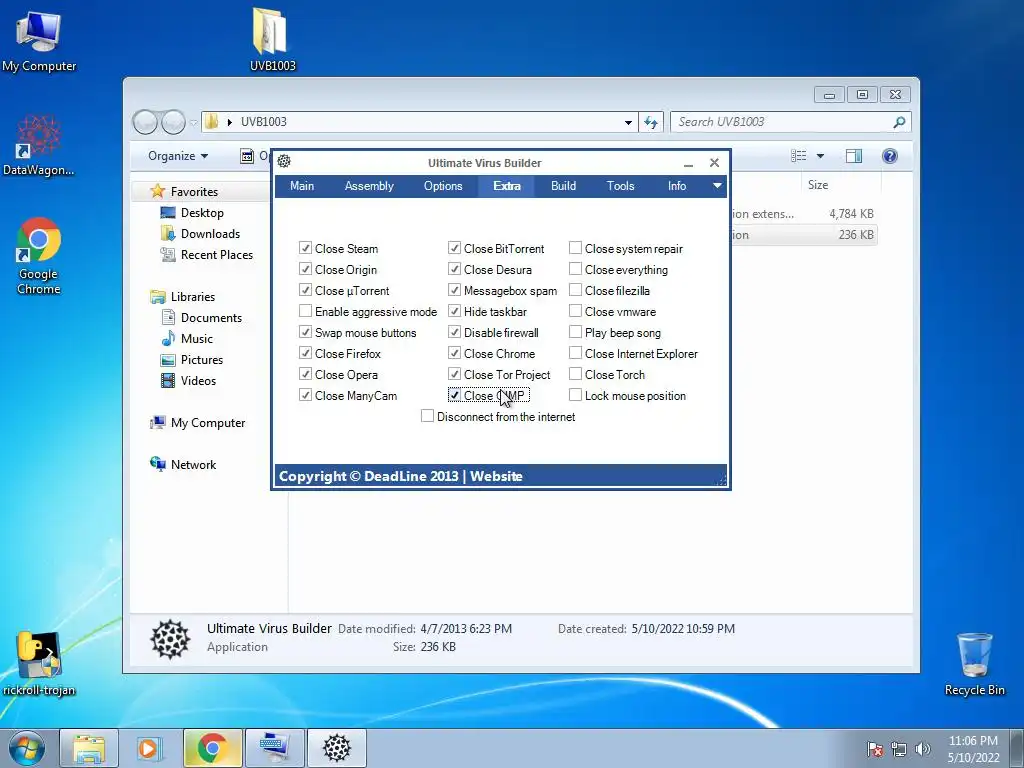Open the tab overflow dropdown arrow
The image size is (1024, 768).
click(717, 186)
